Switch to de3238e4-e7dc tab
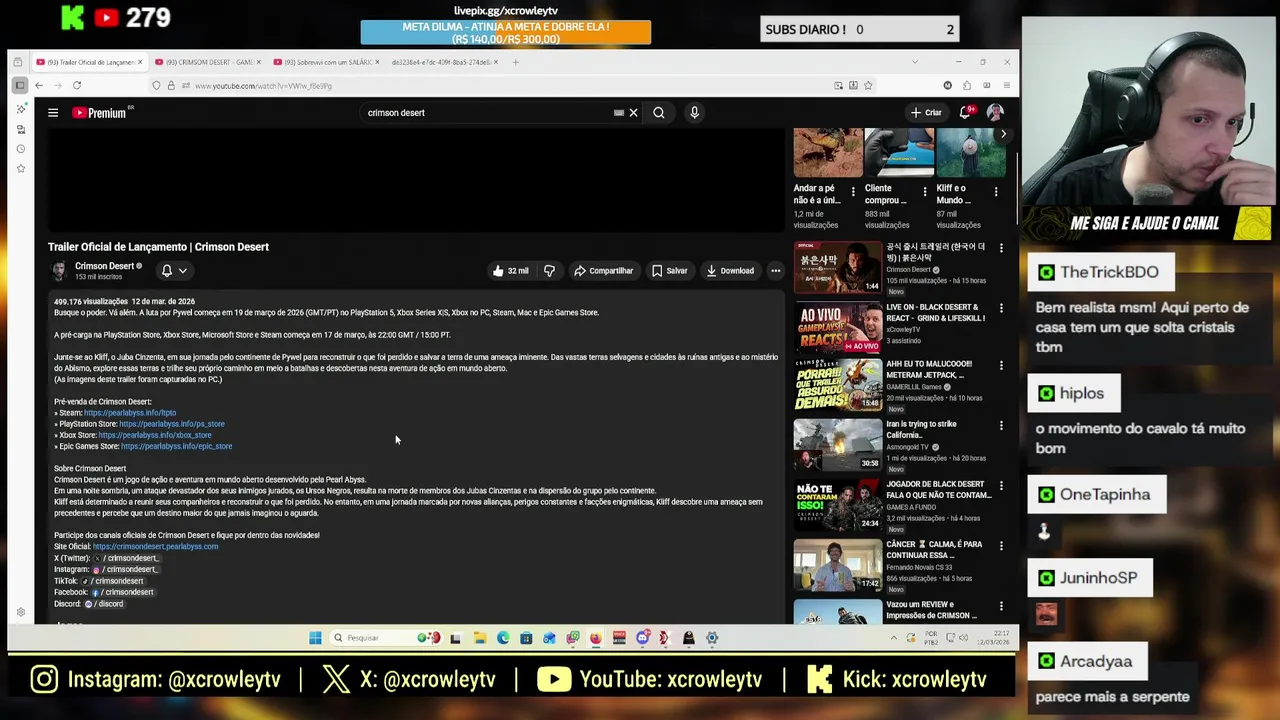This screenshot has height=720, width=1280. [444, 62]
